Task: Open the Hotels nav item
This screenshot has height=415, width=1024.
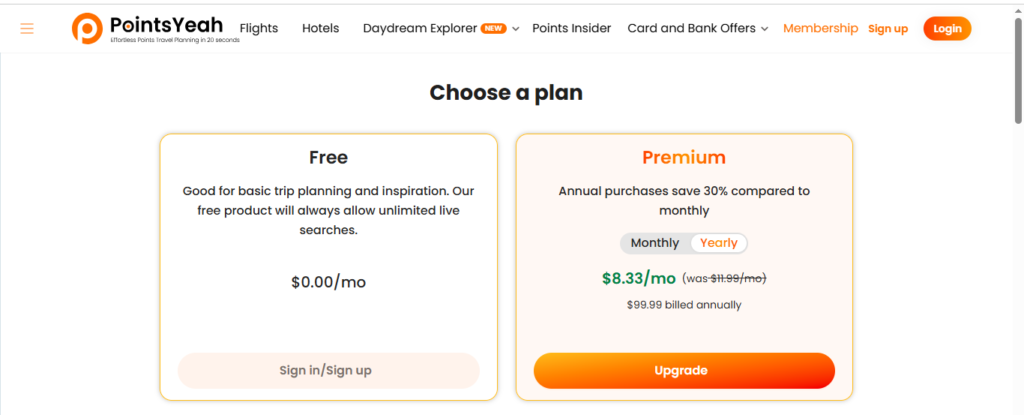Action: click(320, 28)
